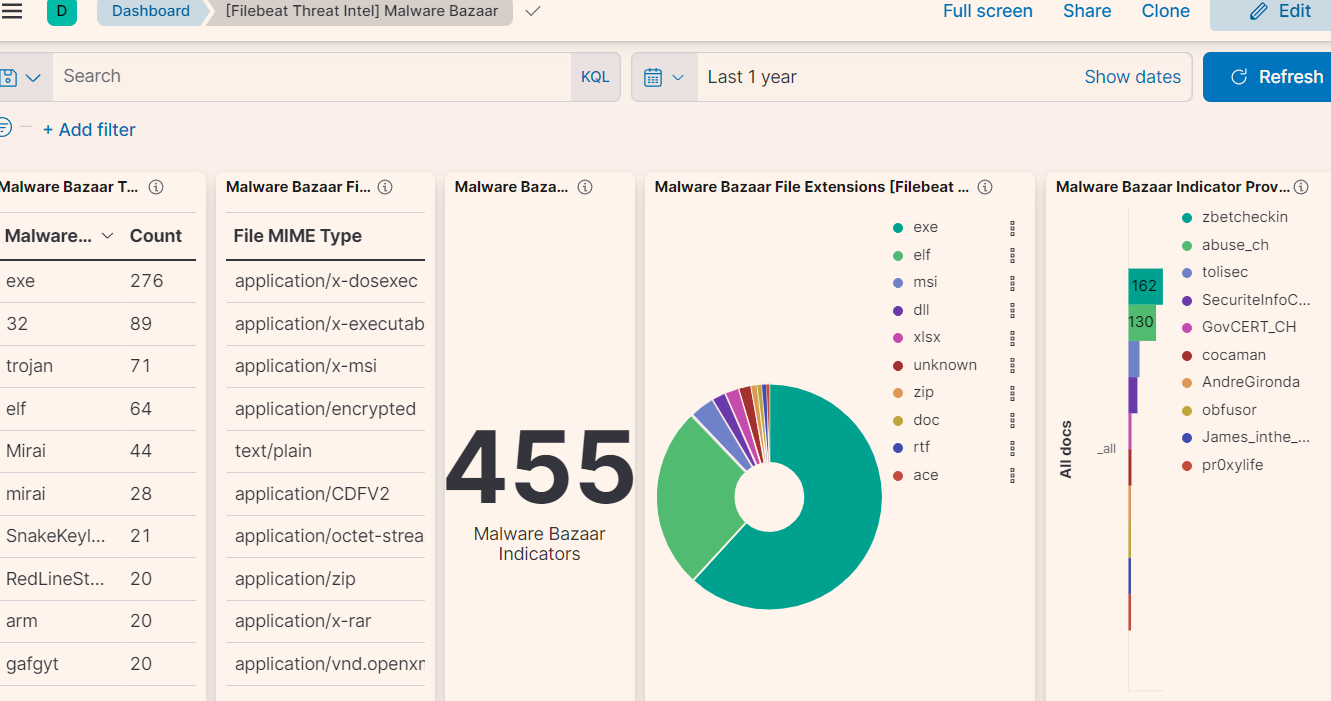
Task: Click info icon on Indicator Provider panel
Action: (x=1300, y=187)
